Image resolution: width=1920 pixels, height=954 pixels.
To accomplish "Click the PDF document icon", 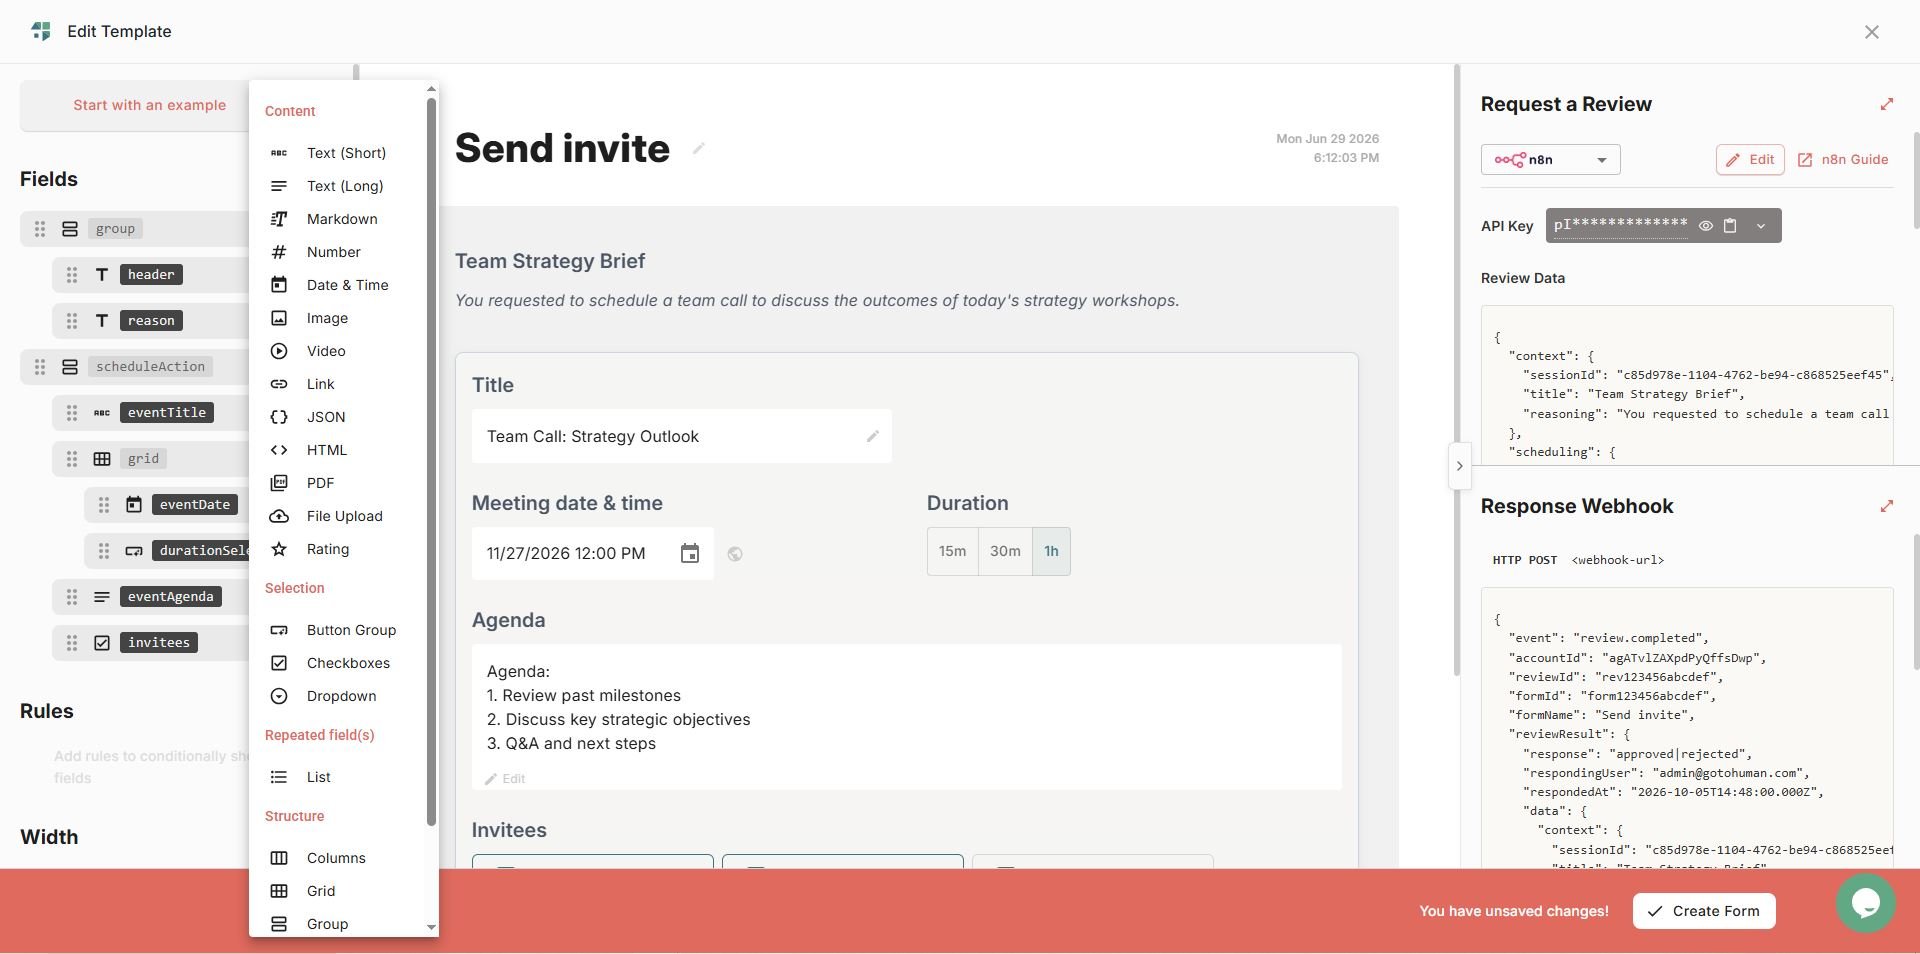I will point(279,483).
